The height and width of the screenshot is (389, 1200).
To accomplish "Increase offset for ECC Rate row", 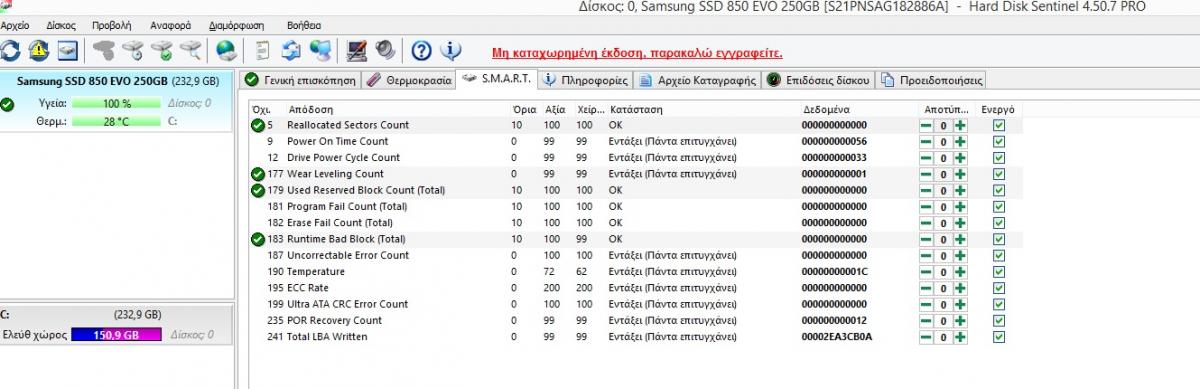I will 960,288.
